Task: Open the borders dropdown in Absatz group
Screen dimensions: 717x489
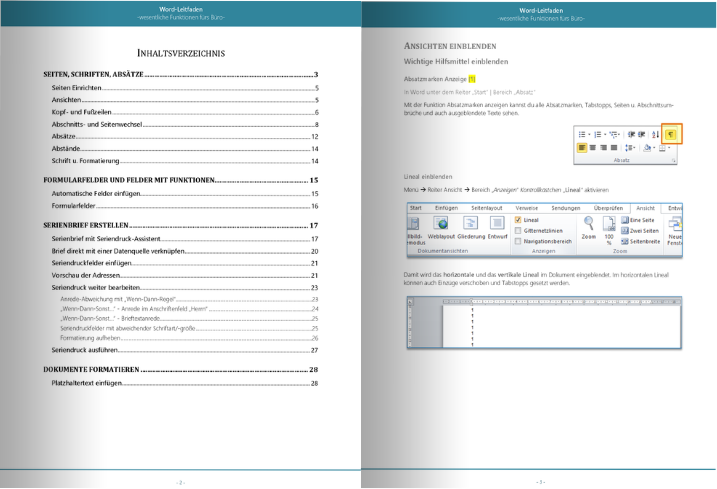Action: click(669, 148)
